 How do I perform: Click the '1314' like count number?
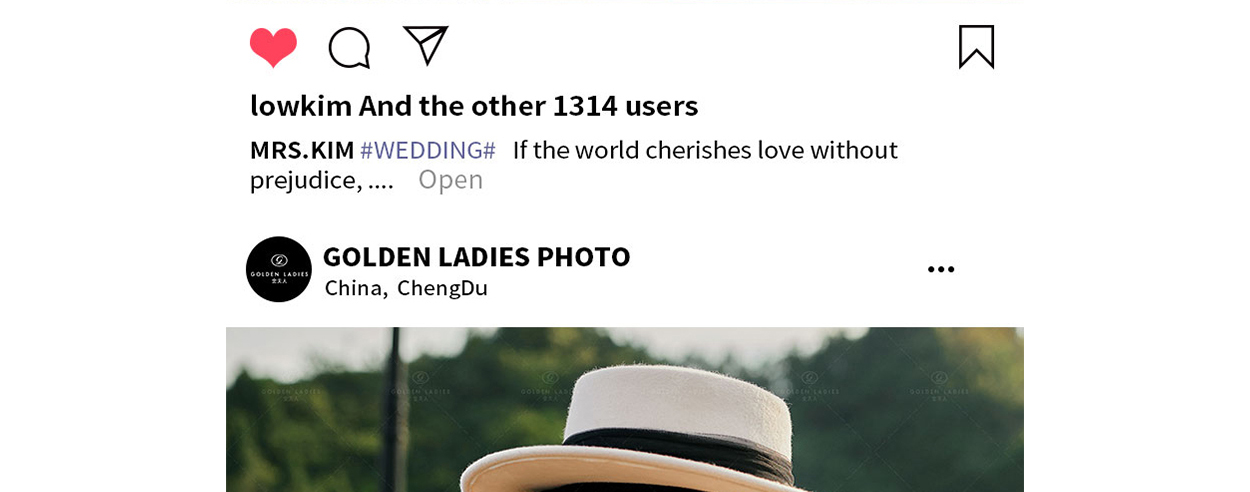pos(585,105)
